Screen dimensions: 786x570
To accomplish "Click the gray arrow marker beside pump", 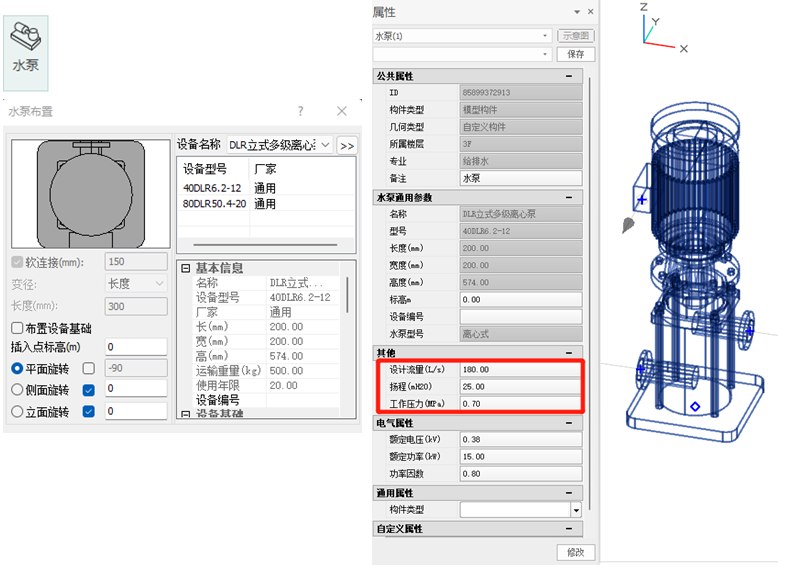I will pos(628,225).
